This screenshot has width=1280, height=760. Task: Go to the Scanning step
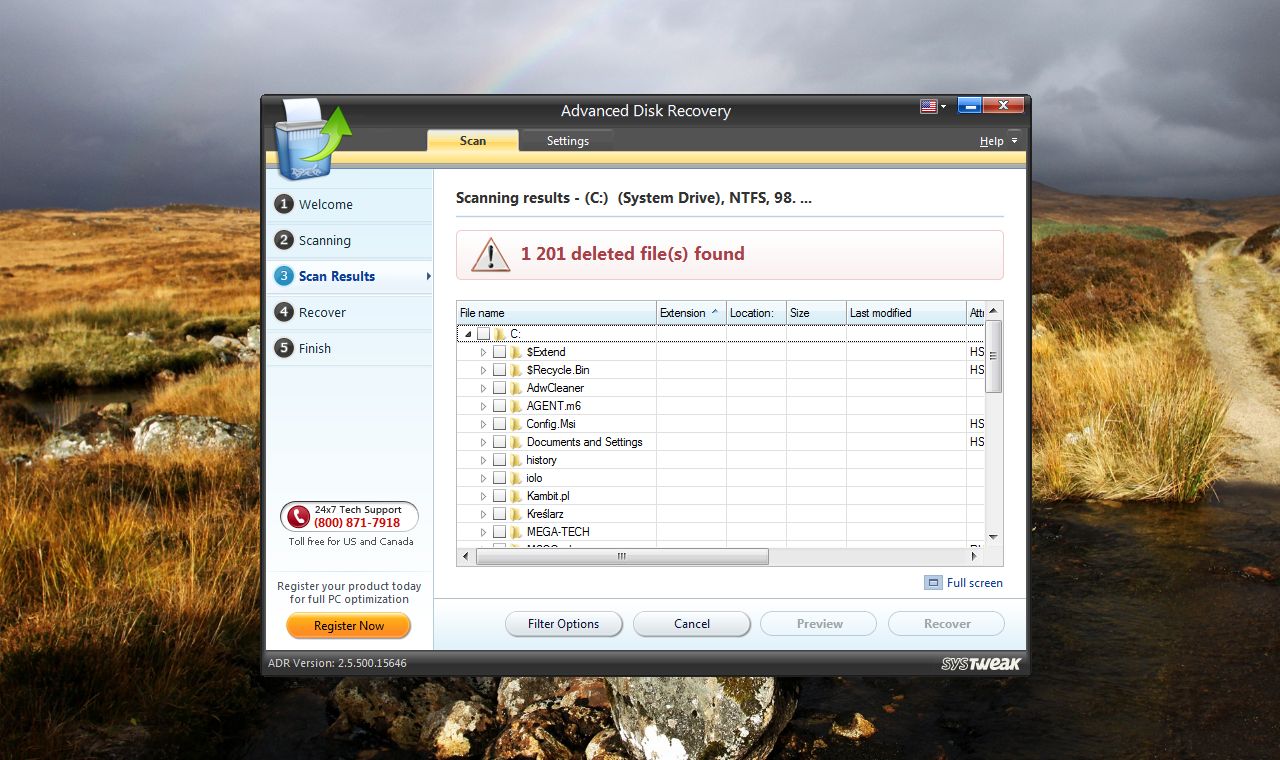click(x=350, y=240)
